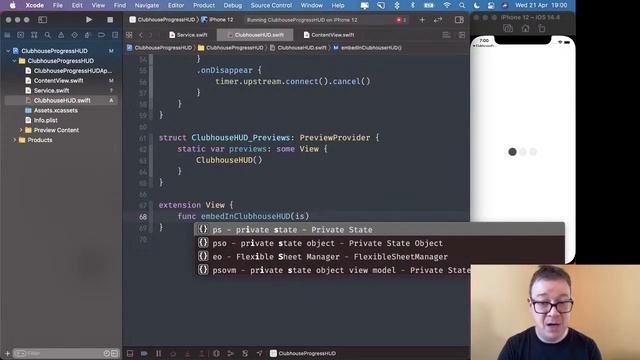Select ClubhouseHUD.swift in the navigator
This screenshot has height=360, width=640.
click(x=61, y=100)
